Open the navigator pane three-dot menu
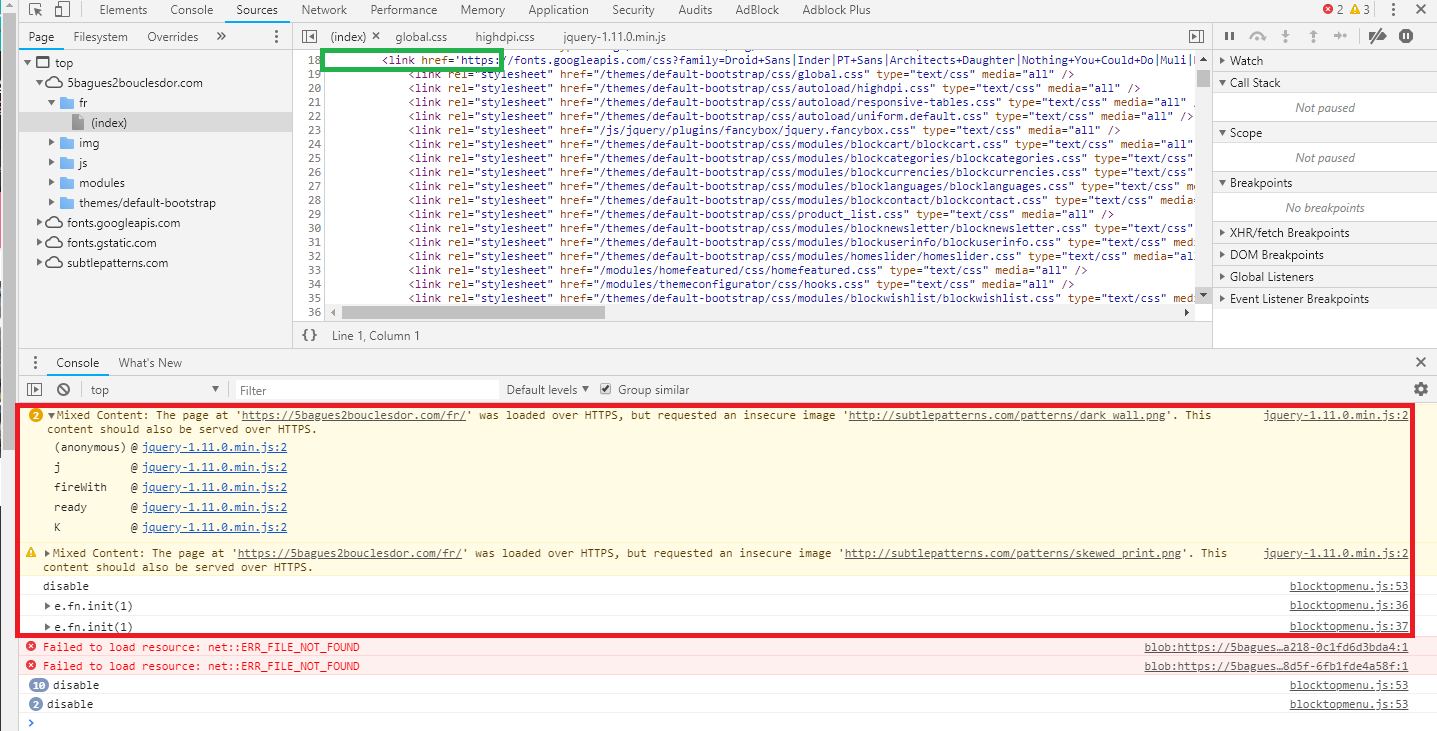The width and height of the screenshot is (1437, 731). click(x=277, y=37)
